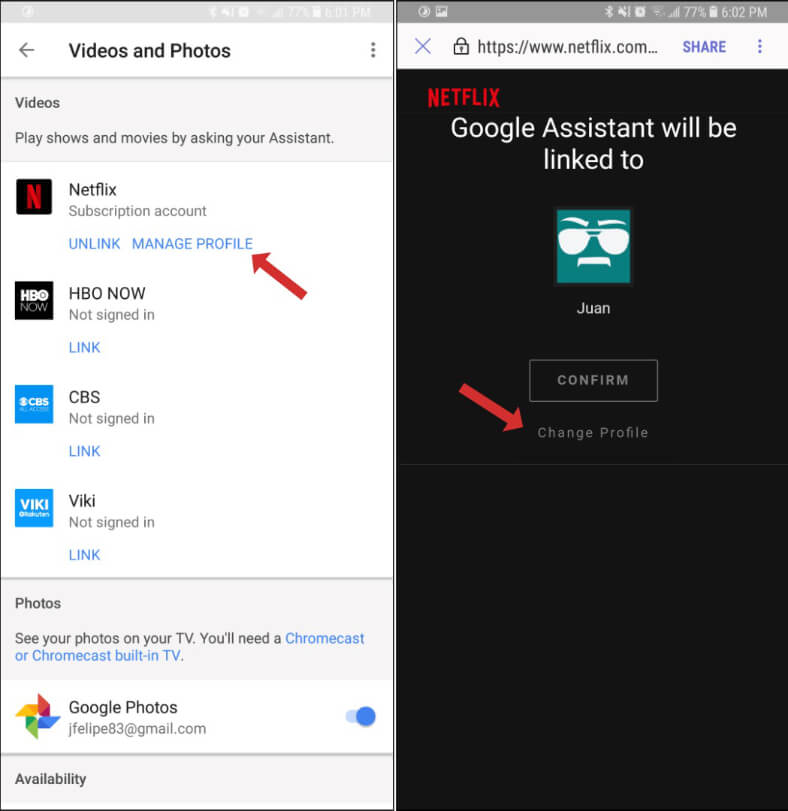Open the Chromecast or Chromecast built-in TV link
The image size is (788, 811).
click(189, 647)
